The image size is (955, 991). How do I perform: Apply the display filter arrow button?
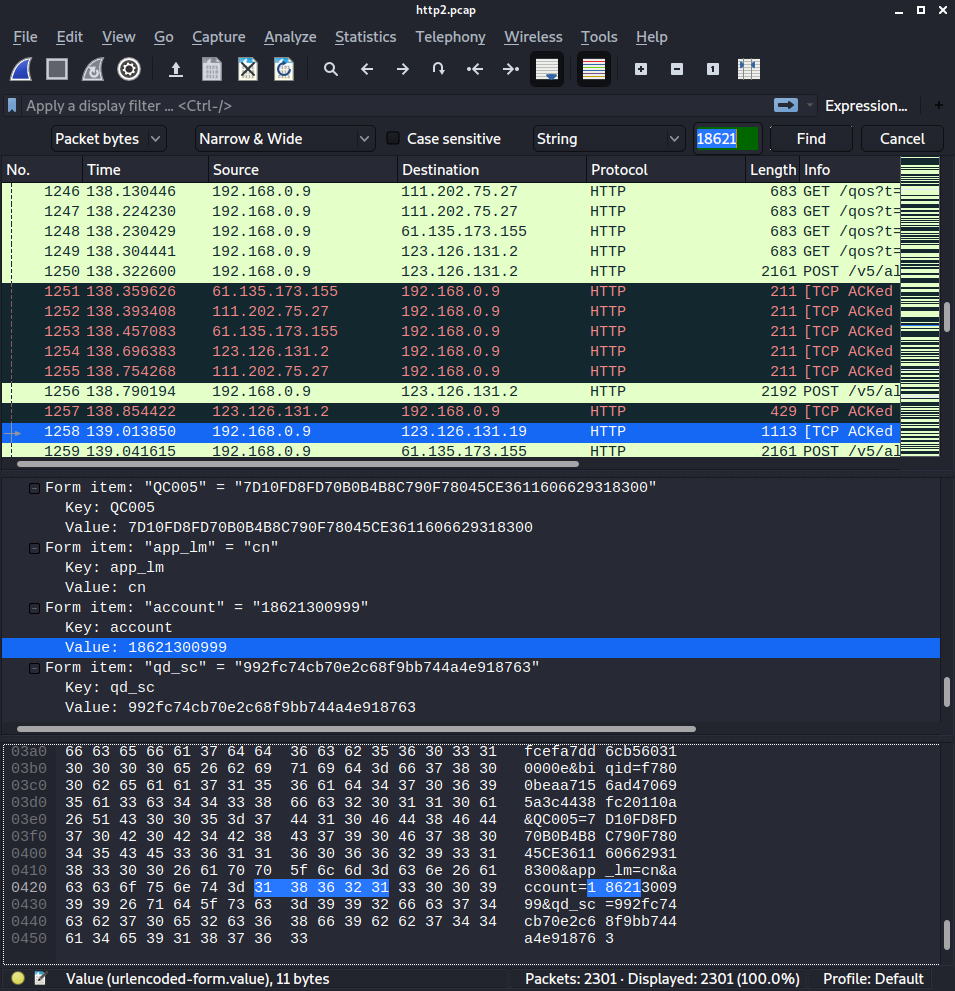[x=786, y=106]
